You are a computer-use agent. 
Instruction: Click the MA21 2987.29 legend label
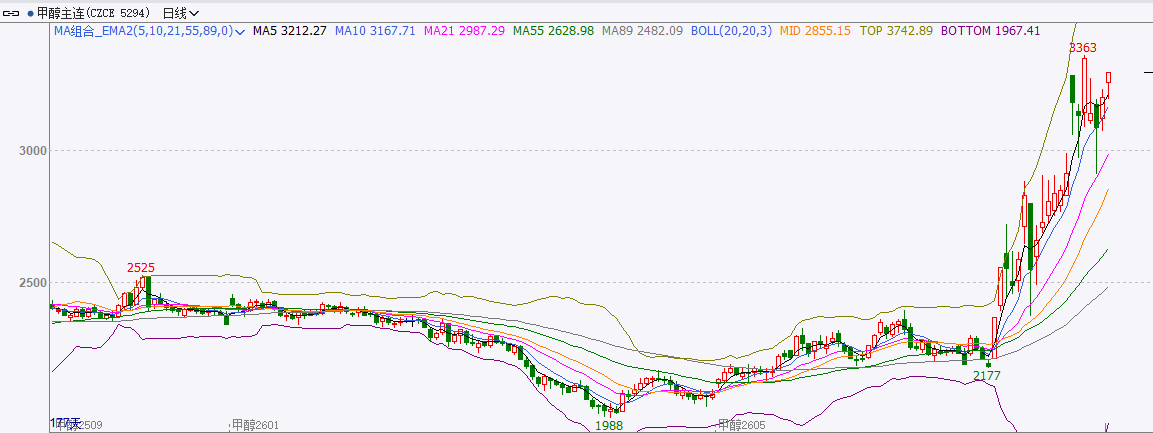(464, 31)
